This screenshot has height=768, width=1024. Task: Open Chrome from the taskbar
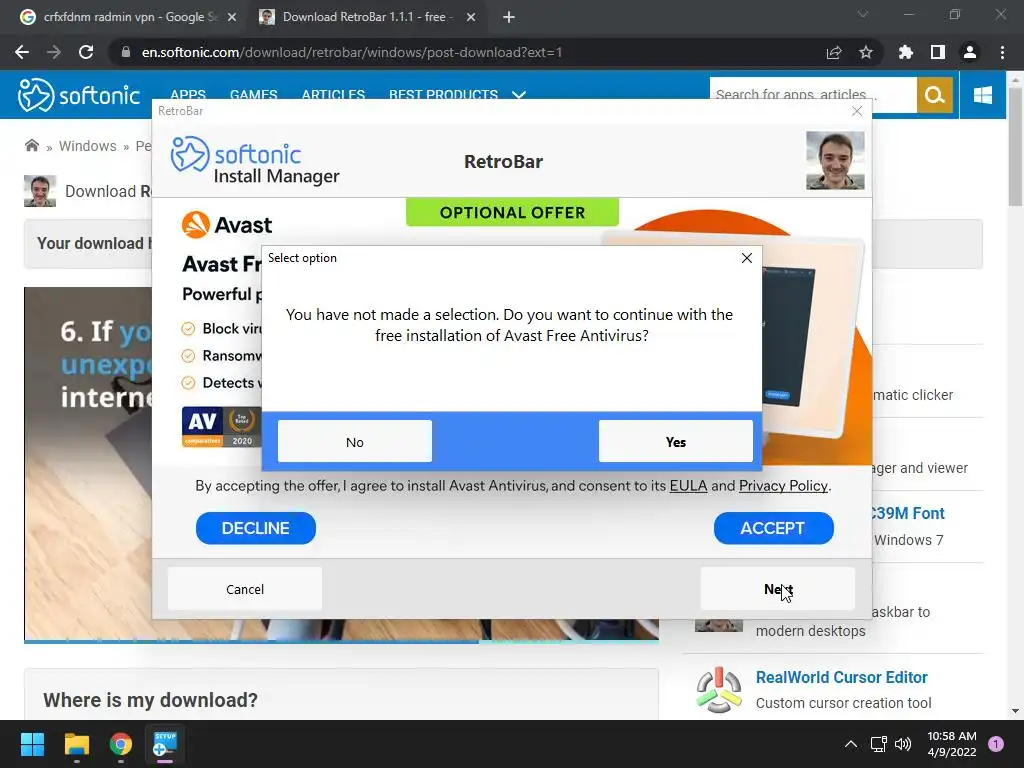[x=121, y=744]
